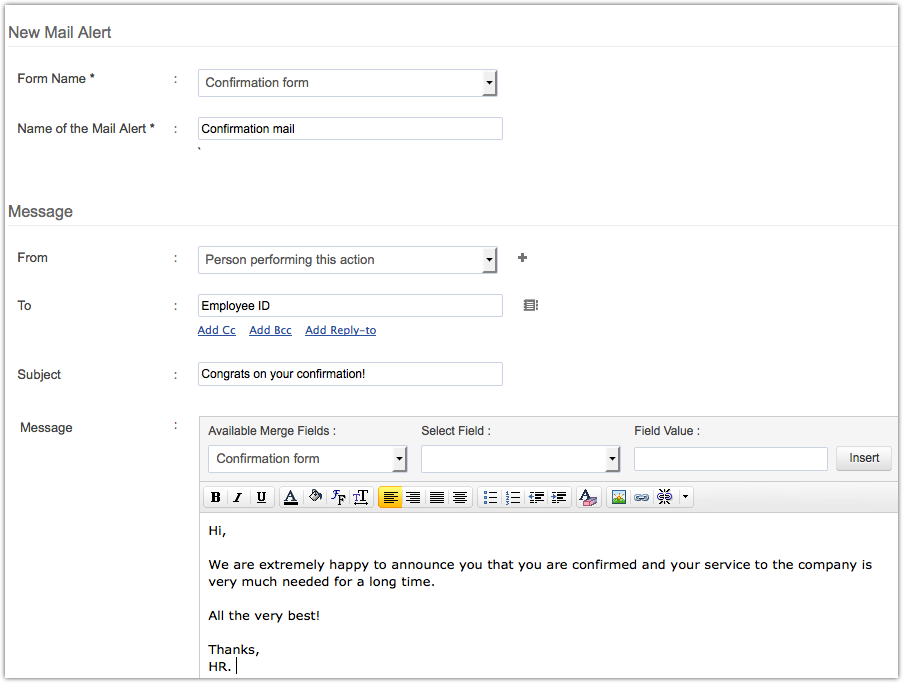Screen dimensions: 903x683
Task: Toggle left alignment in the editor
Action: 390,497
